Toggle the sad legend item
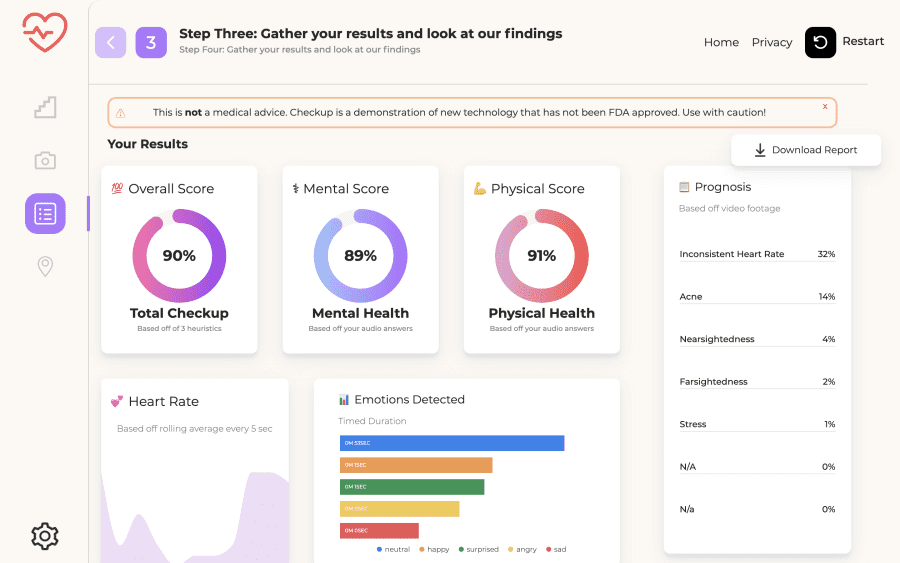Screen dimensions: 900x563 [x=556, y=549]
